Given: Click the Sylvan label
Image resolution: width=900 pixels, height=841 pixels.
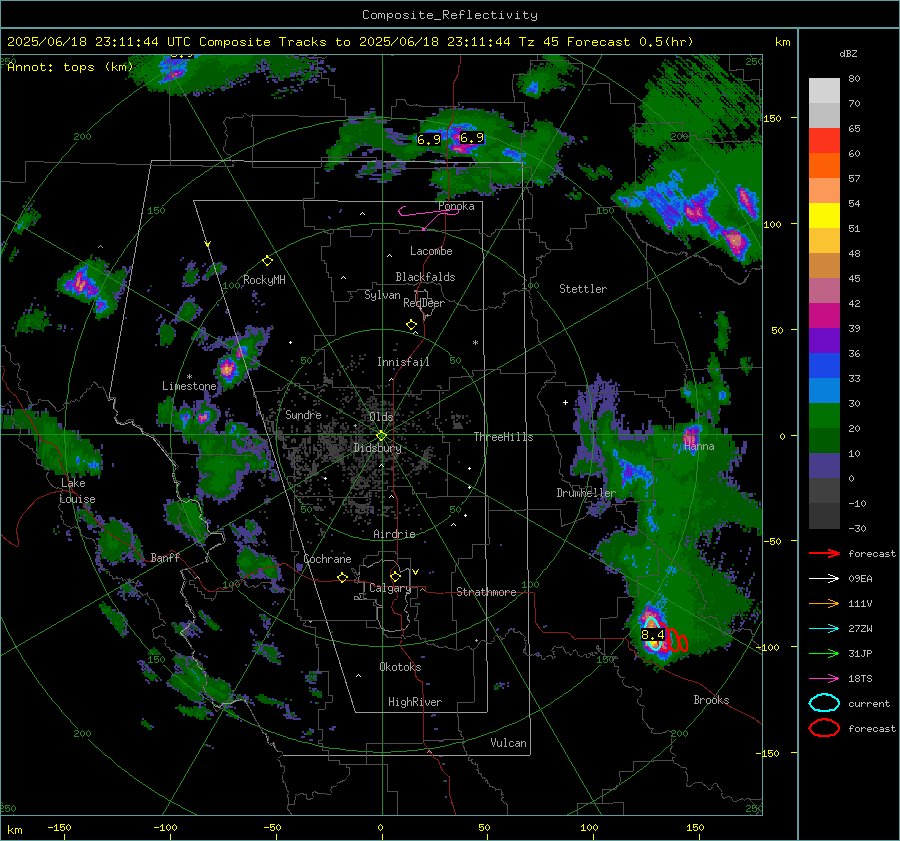Looking at the screenshot, I should (382, 295).
